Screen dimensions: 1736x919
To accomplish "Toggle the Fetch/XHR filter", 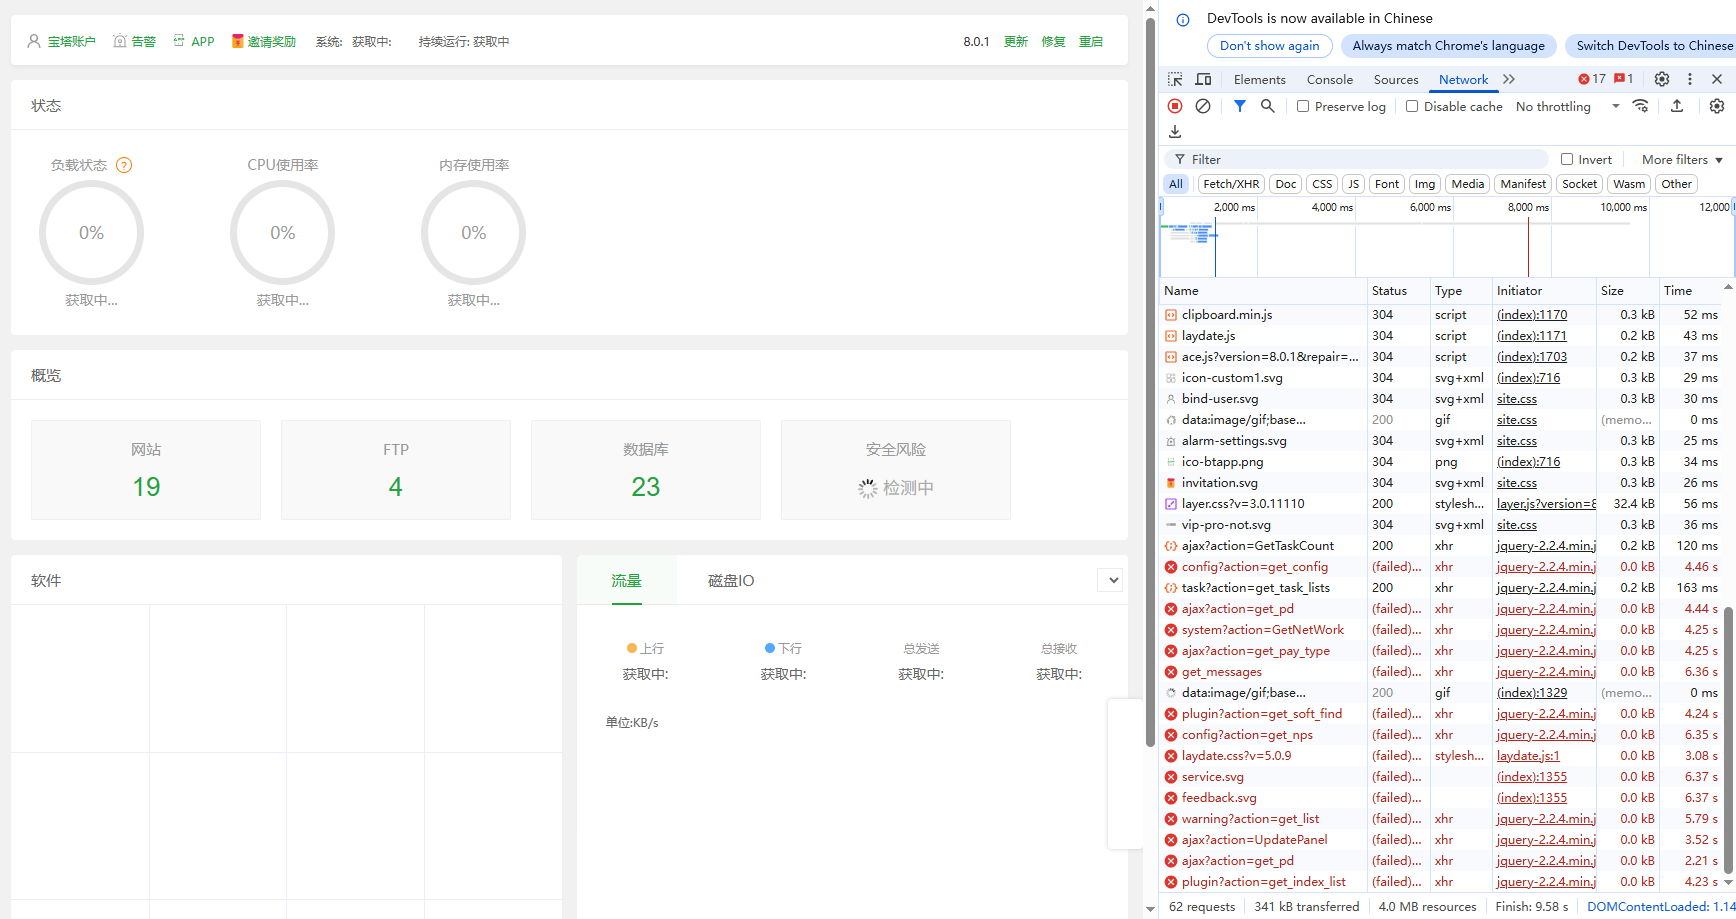I will pyautogui.click(x=1231, y=184).
